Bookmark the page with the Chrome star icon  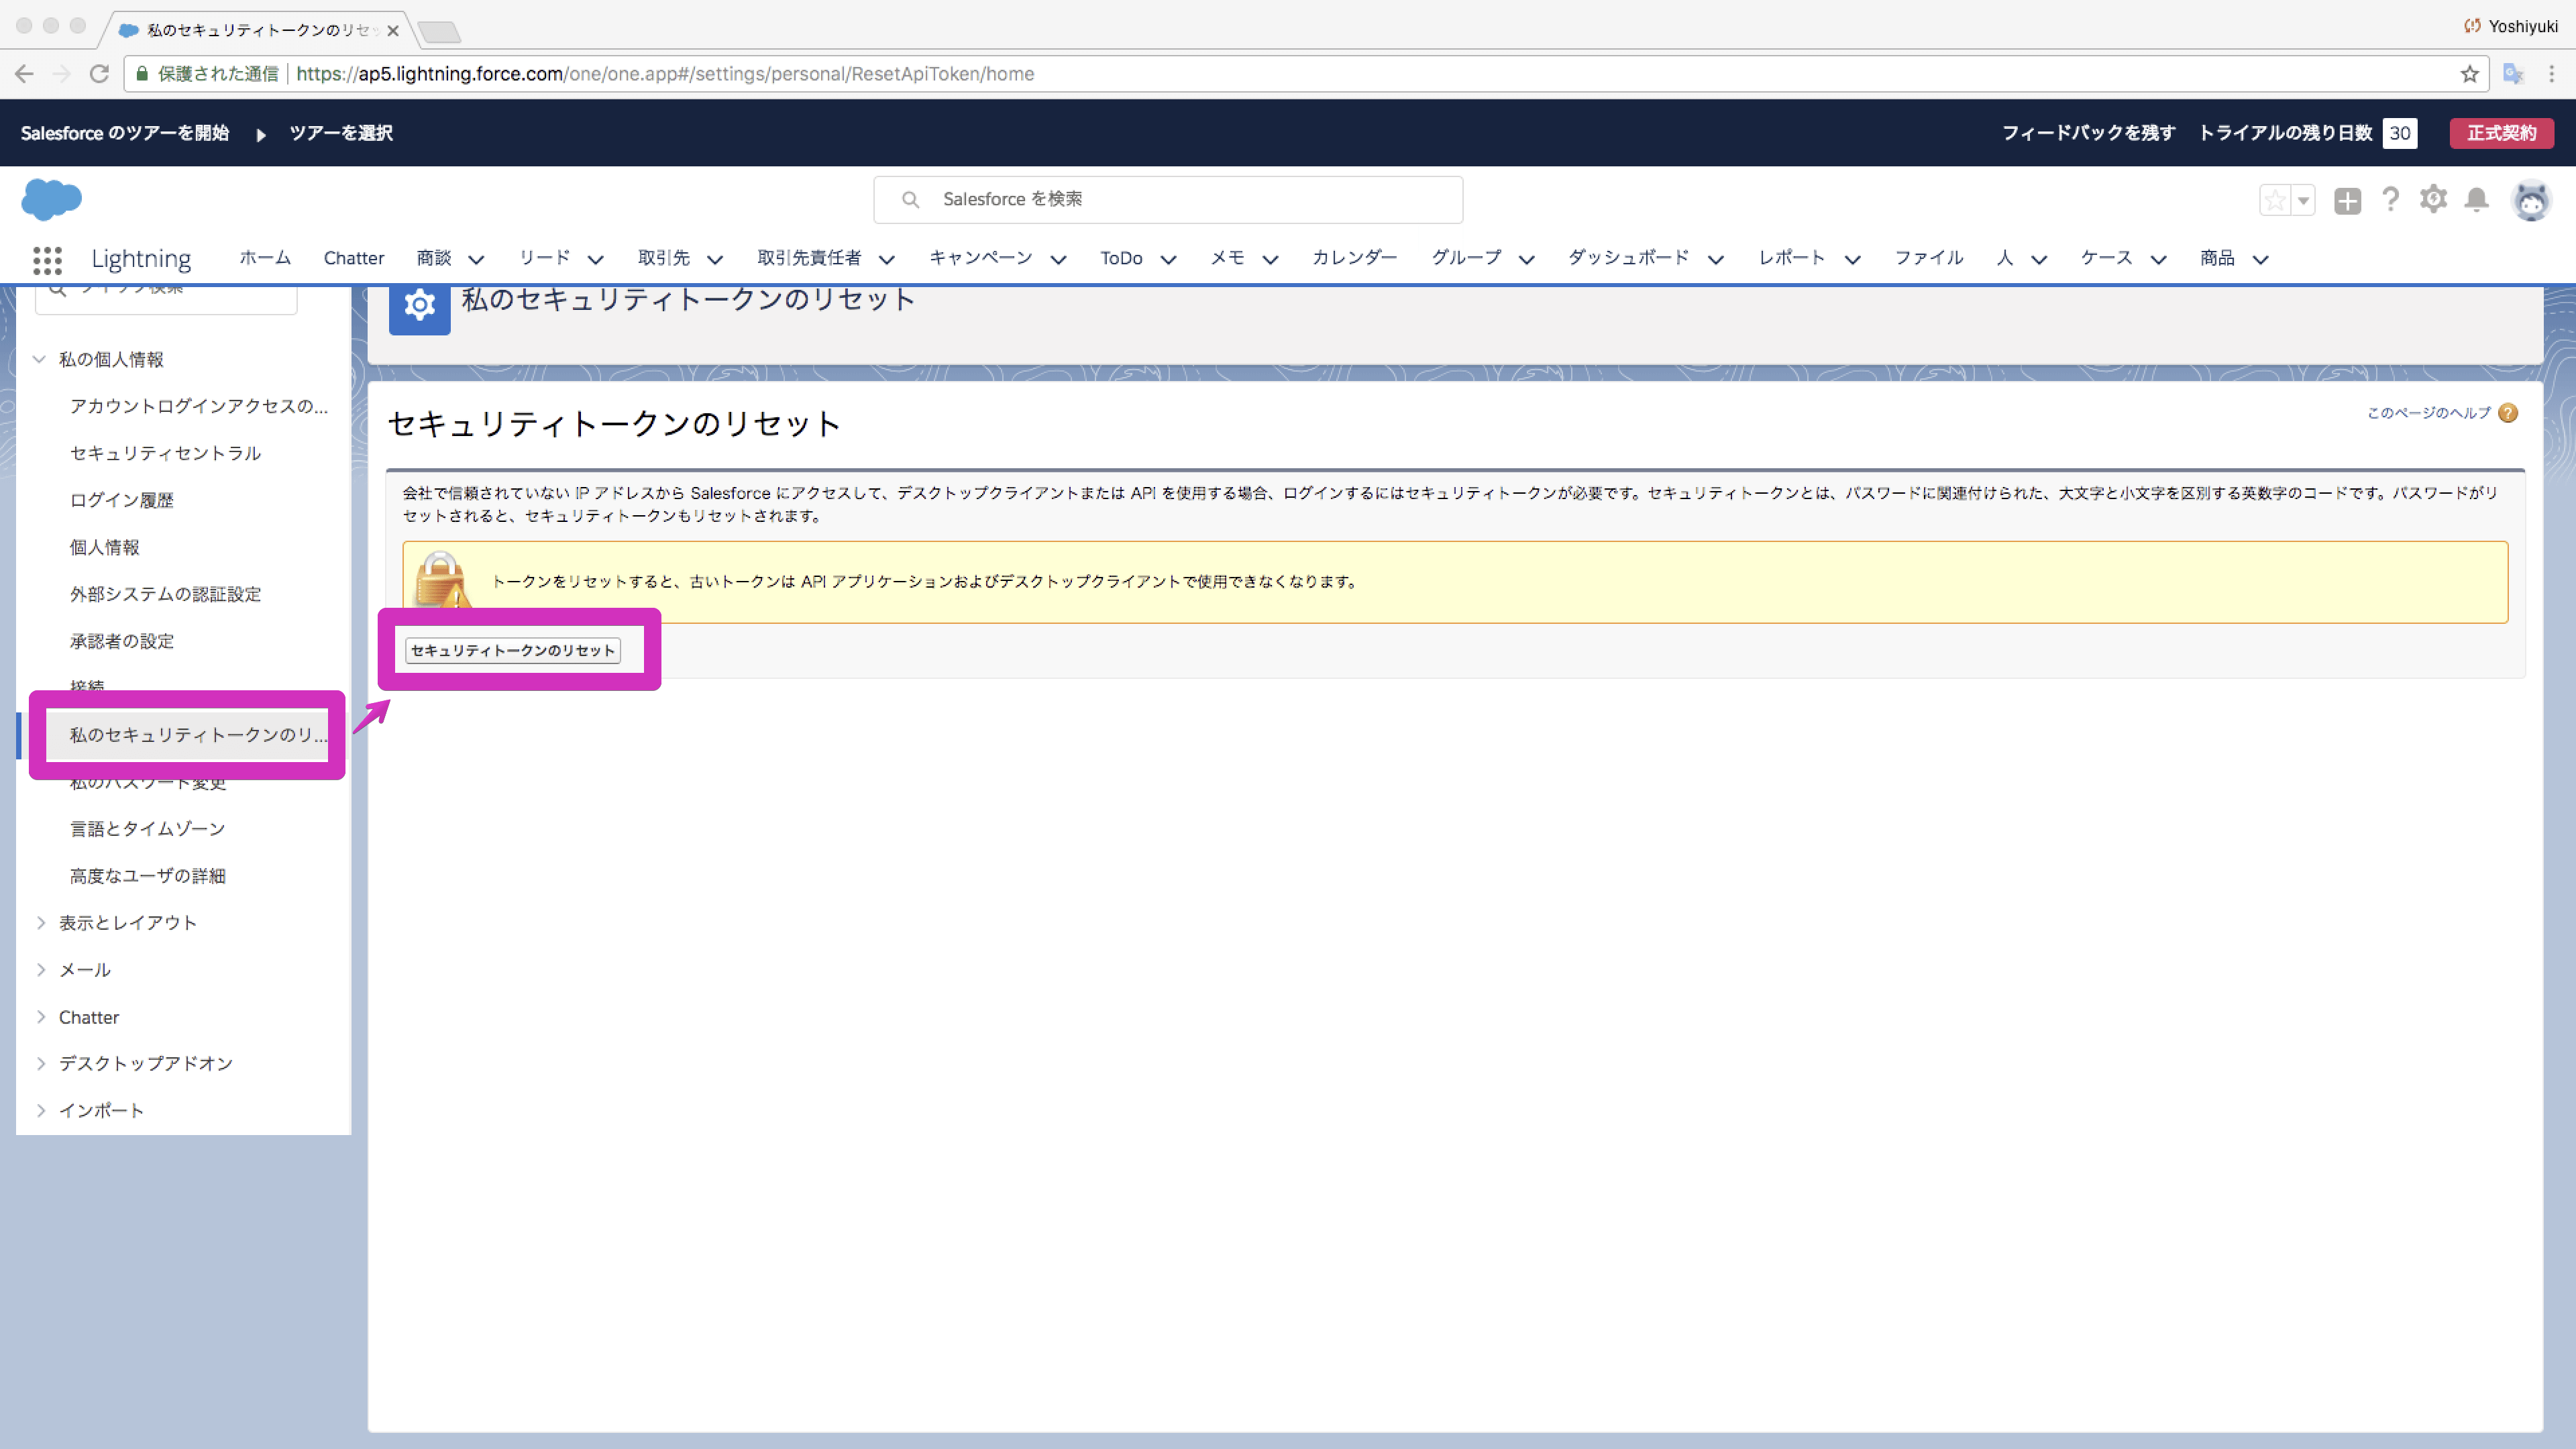(x=2469, y=74)
